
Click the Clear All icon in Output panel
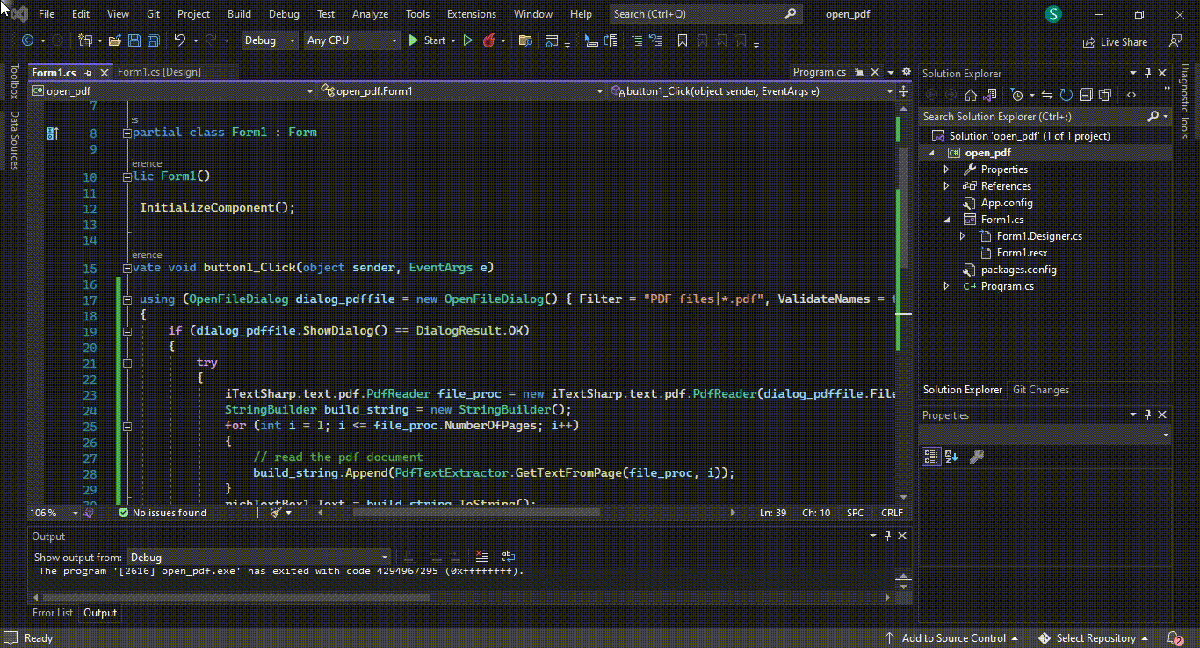482,557
